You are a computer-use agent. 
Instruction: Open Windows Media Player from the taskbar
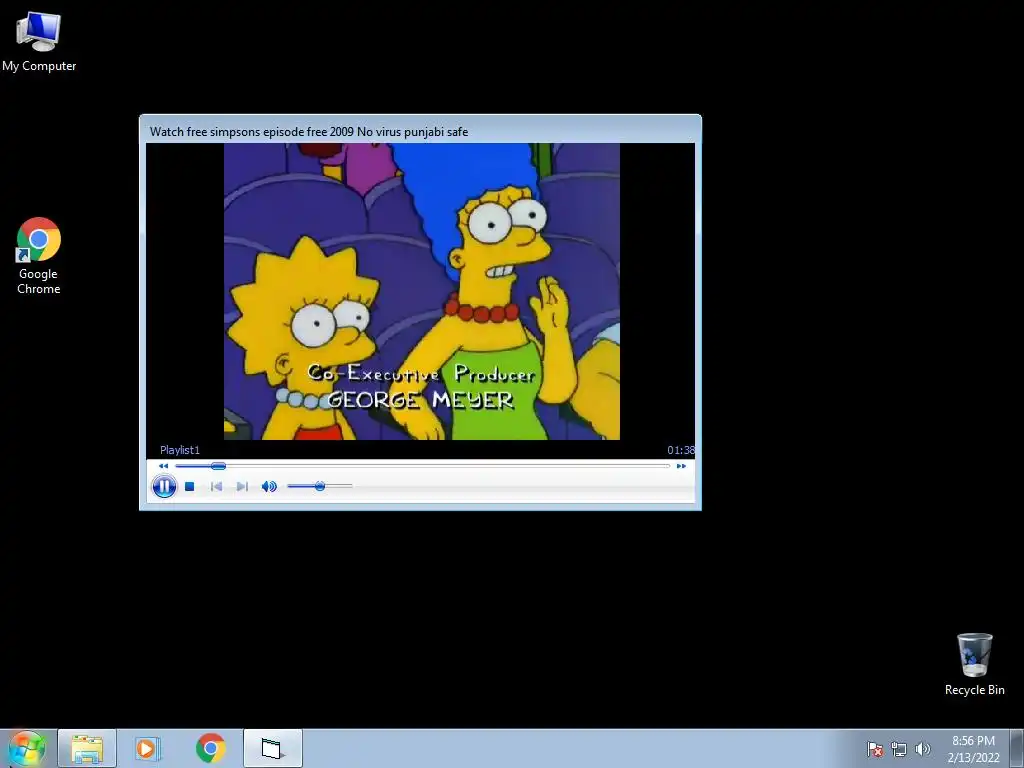tap(148, 748)
